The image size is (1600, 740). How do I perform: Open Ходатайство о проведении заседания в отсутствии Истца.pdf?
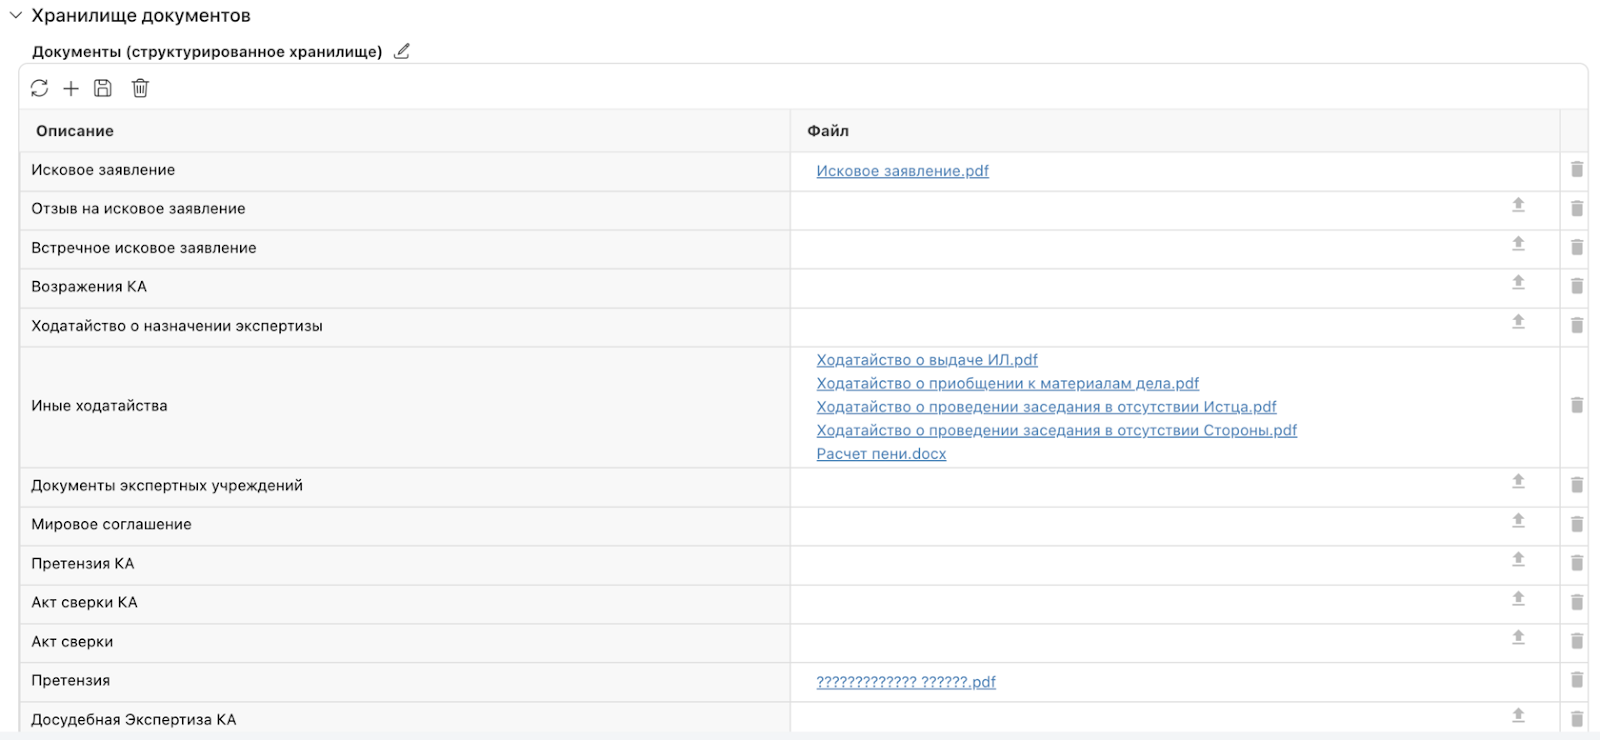click(1046, 407)
